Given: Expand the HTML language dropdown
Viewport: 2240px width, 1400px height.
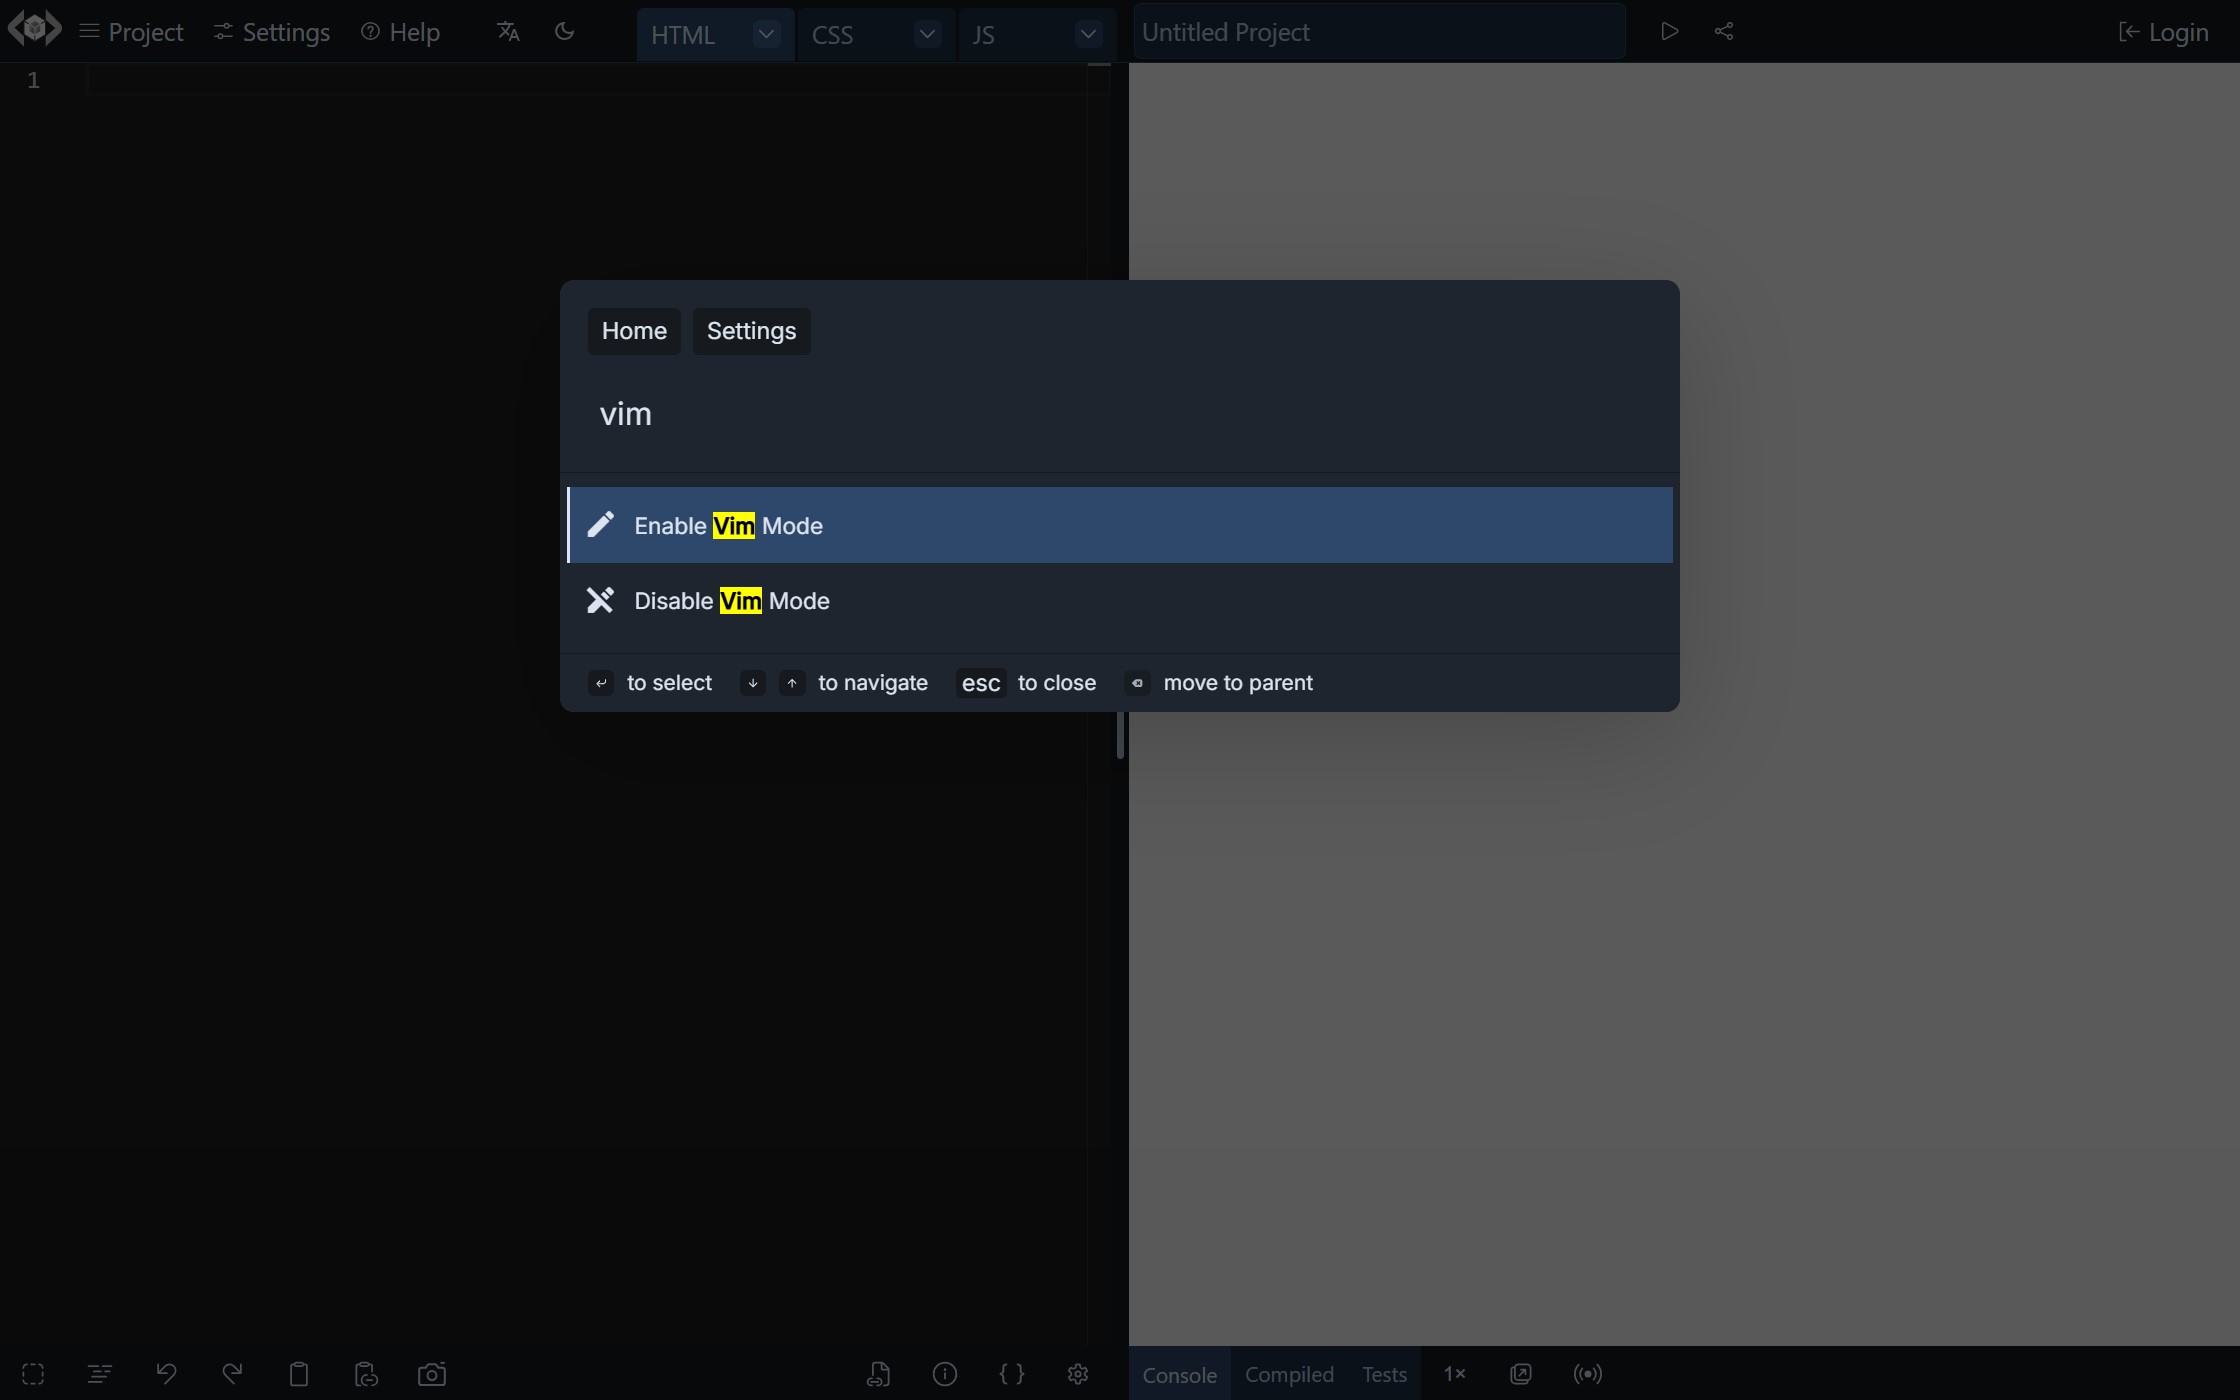Looking at the screenshot, I should (765, 33).
